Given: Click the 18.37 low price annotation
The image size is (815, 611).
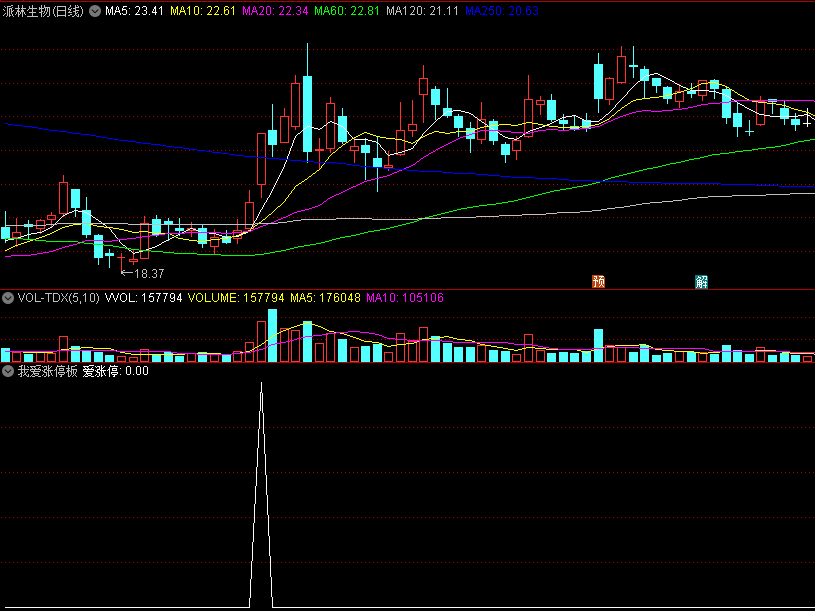Looking at the screenshot, I should (x=143, y=273).
